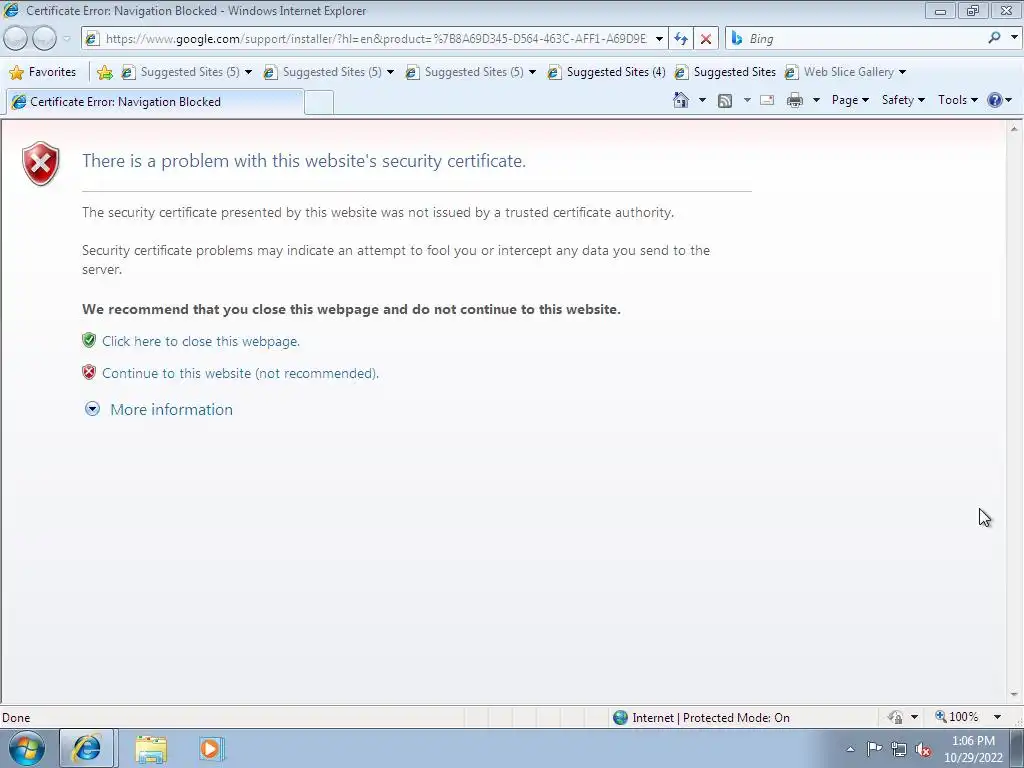Click the large red shield error icon
This screenshot has width=1024, height=768.
point(40,163)
